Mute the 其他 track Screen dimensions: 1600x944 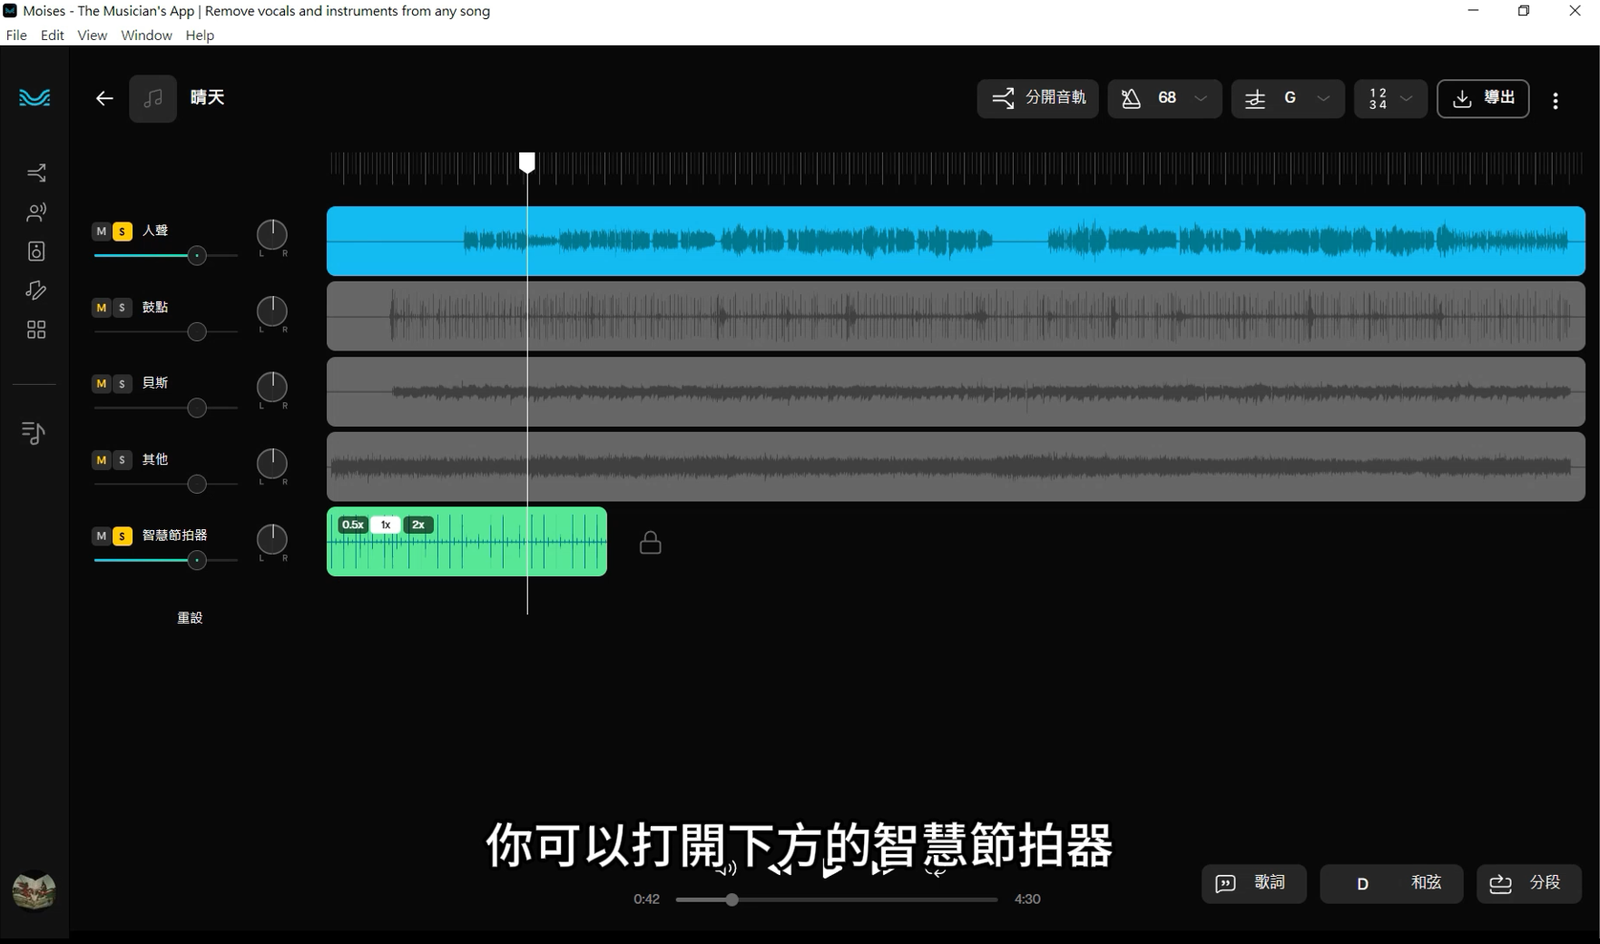[x=101, y=460]
